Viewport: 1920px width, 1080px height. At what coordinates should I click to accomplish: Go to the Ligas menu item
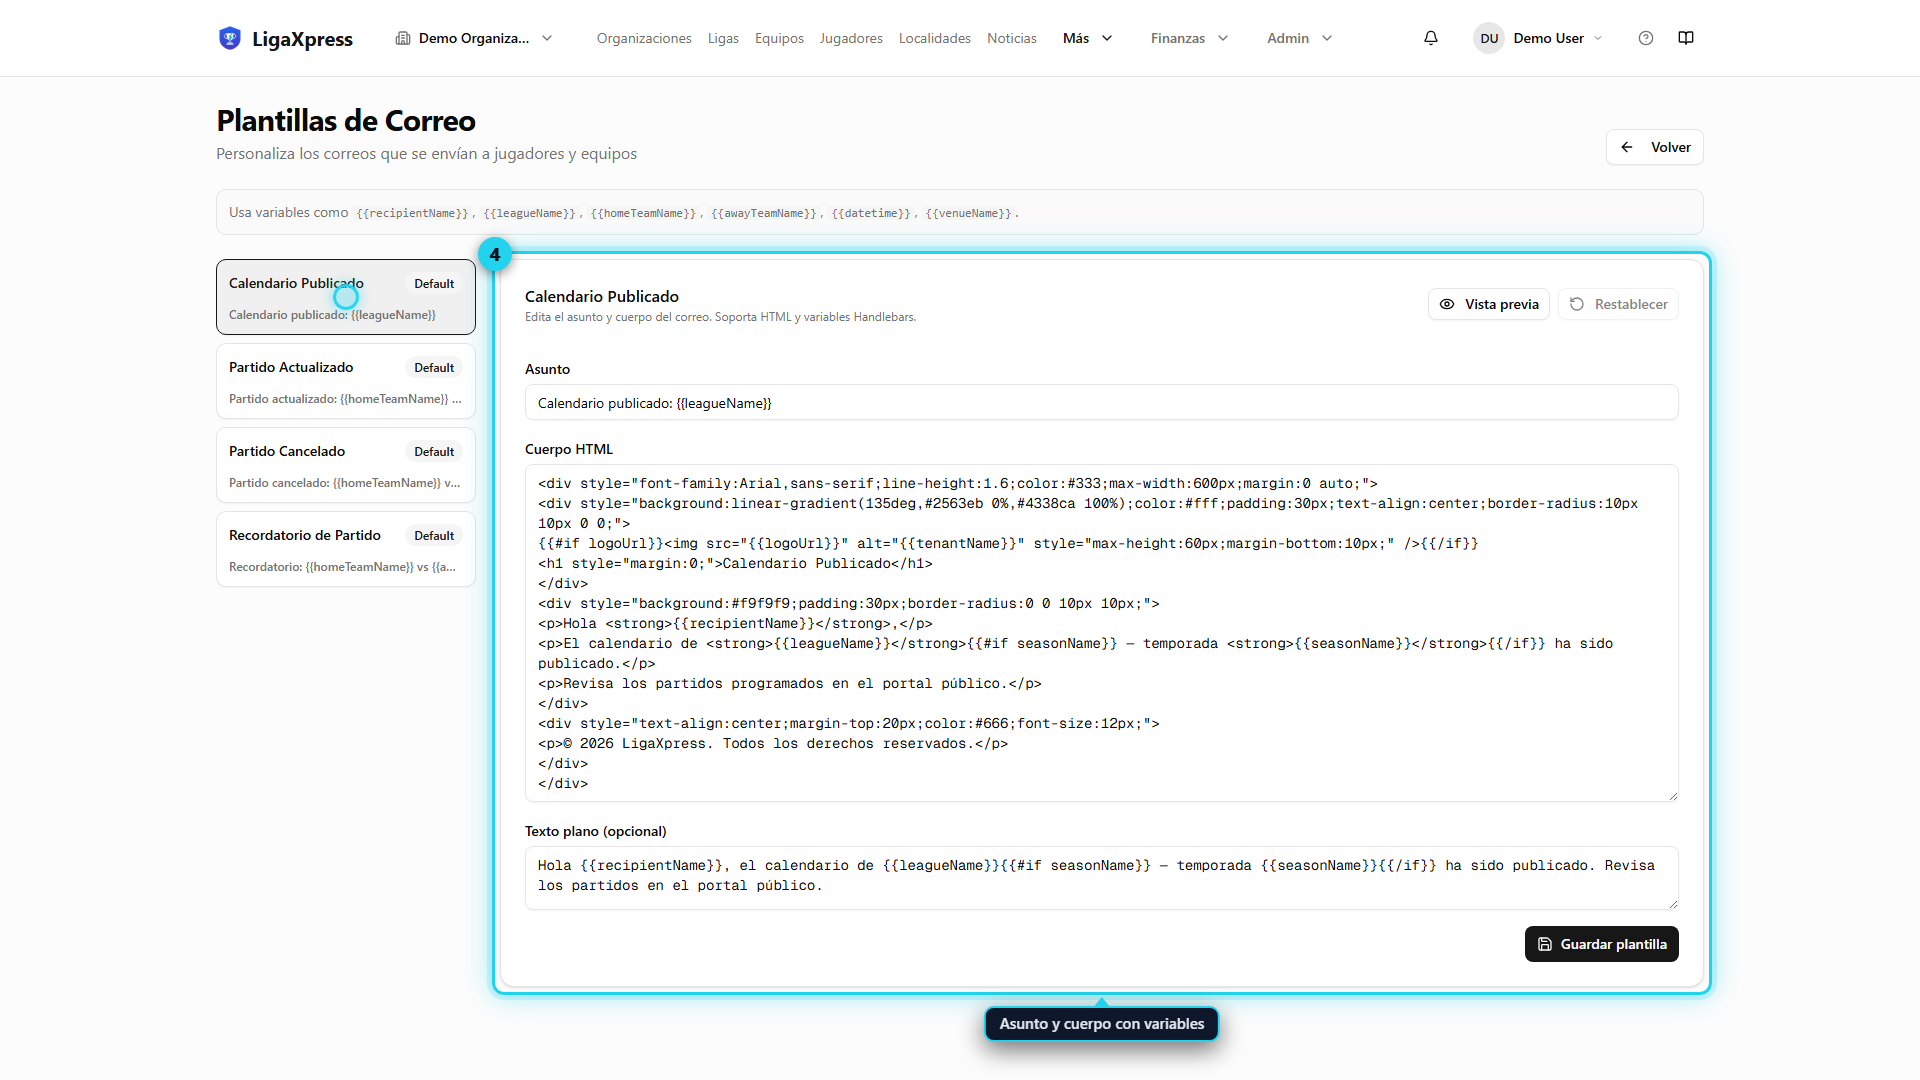point(723,38)
